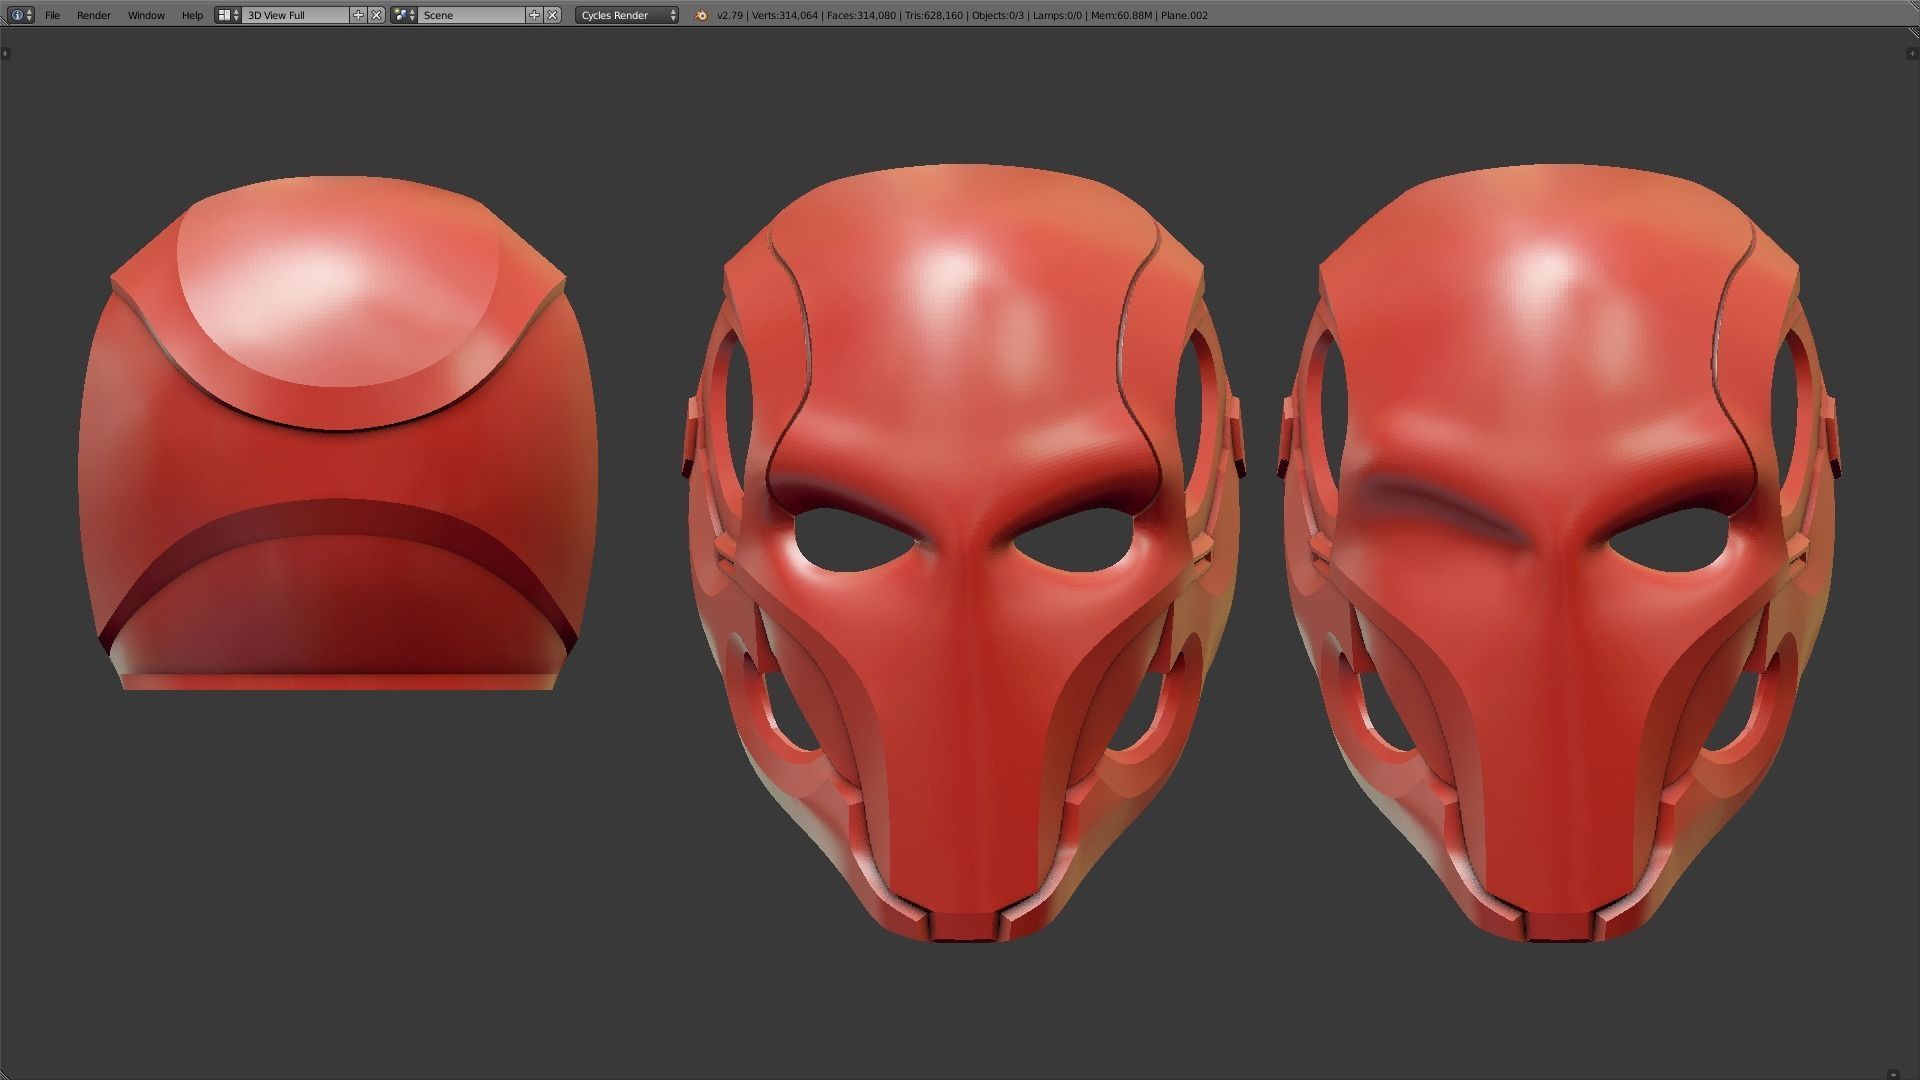Expand the properties region with top-right plus tab

[1913, 53]
